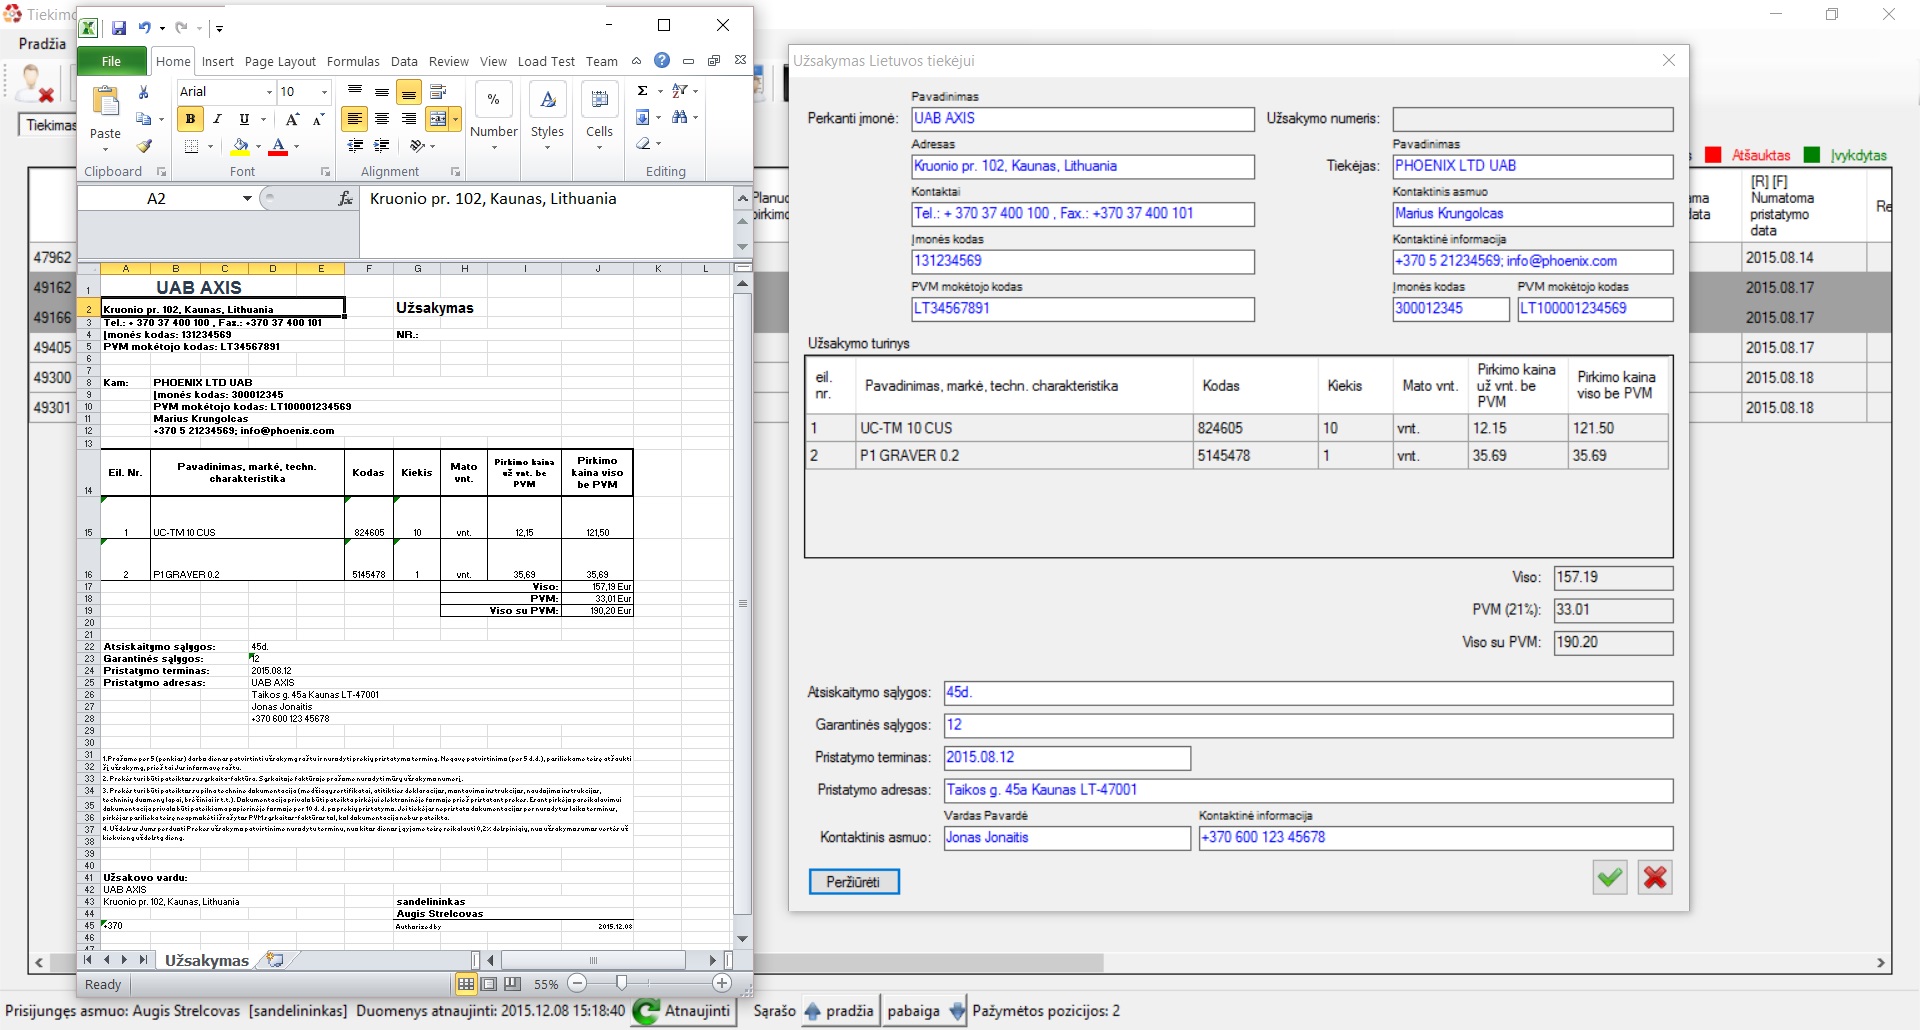Viewport: 1920px width, 1030px height.
Task: Open the Number group dropdown
Action: point(494,148)
